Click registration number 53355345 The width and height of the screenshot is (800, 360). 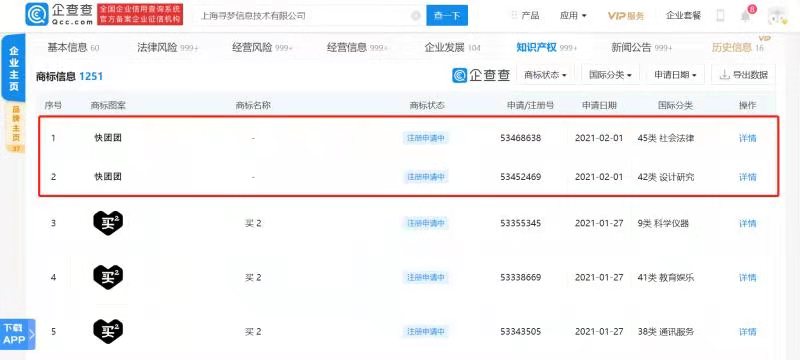tap(520, 223)
